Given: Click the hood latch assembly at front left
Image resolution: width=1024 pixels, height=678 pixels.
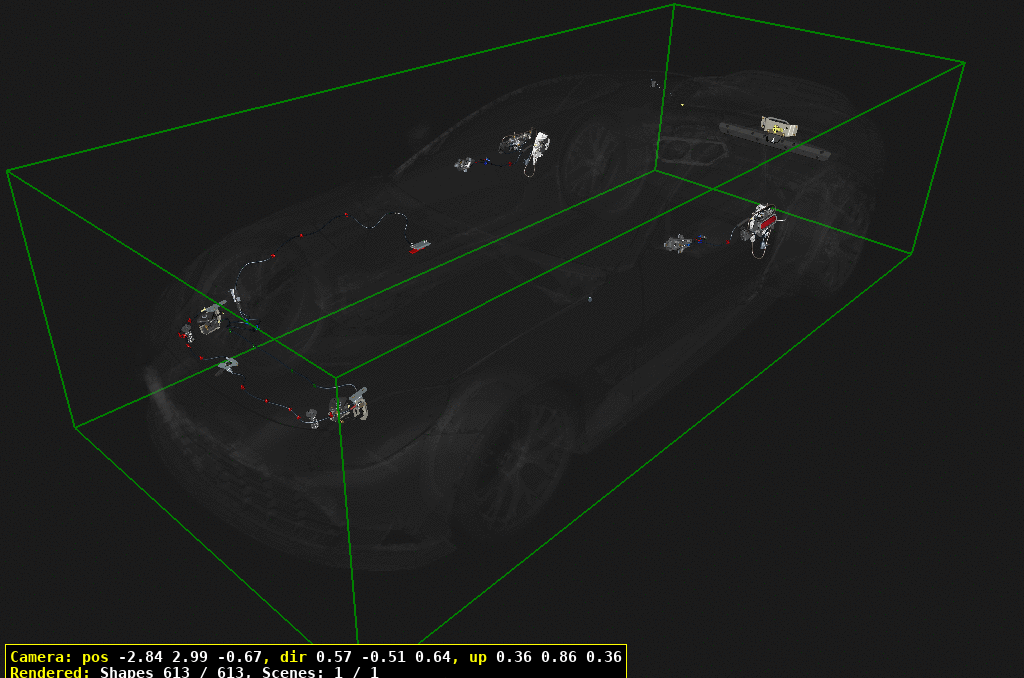Looking at the screenshot, I should [x=209, y=319].
